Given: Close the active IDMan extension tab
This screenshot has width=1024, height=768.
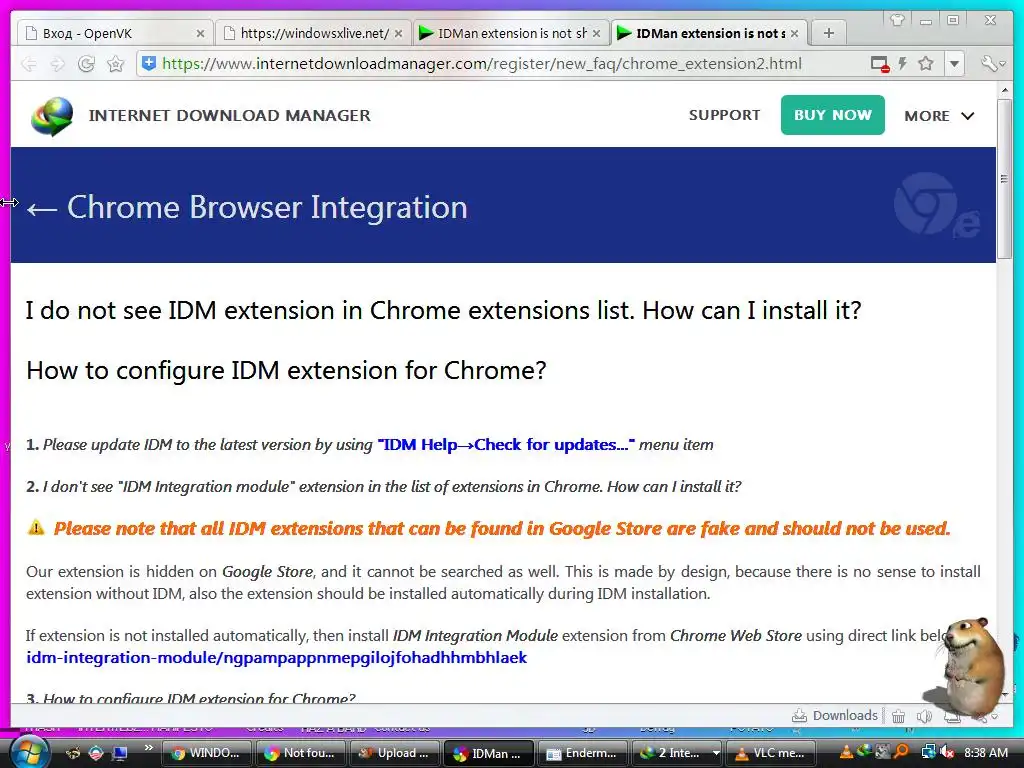Looking at the screenshot, I should (x=794, y=33).
